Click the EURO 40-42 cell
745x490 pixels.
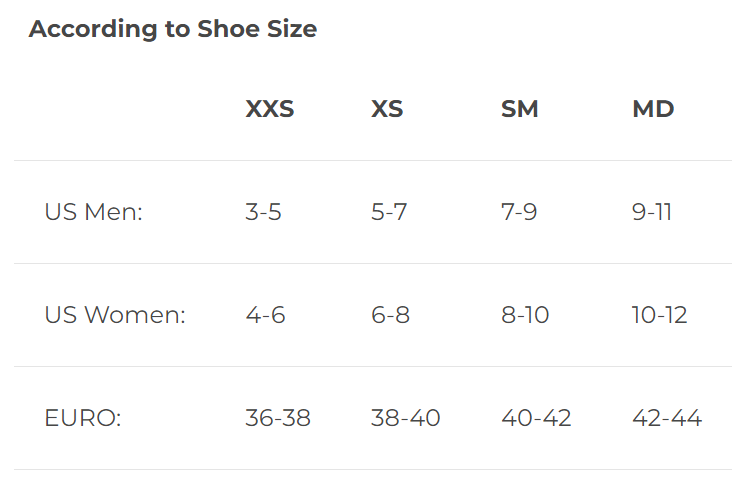tap(536, 418)
